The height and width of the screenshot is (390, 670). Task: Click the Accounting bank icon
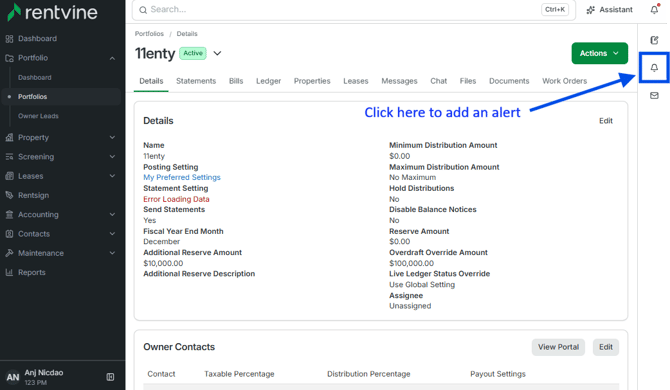9,214
